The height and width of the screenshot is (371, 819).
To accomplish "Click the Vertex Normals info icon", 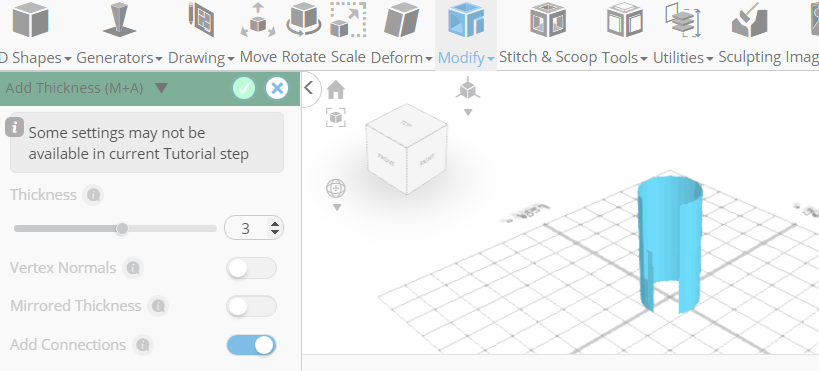I will coord(133,268).
